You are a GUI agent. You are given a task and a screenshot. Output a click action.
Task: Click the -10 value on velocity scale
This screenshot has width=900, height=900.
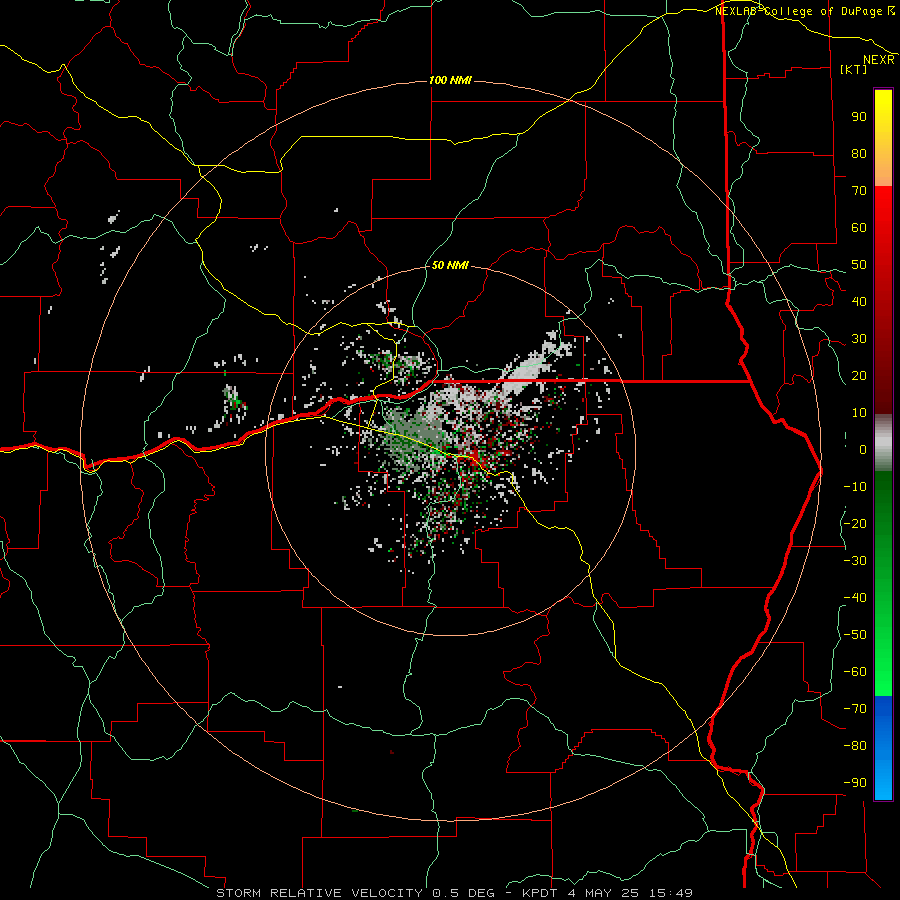855,487
